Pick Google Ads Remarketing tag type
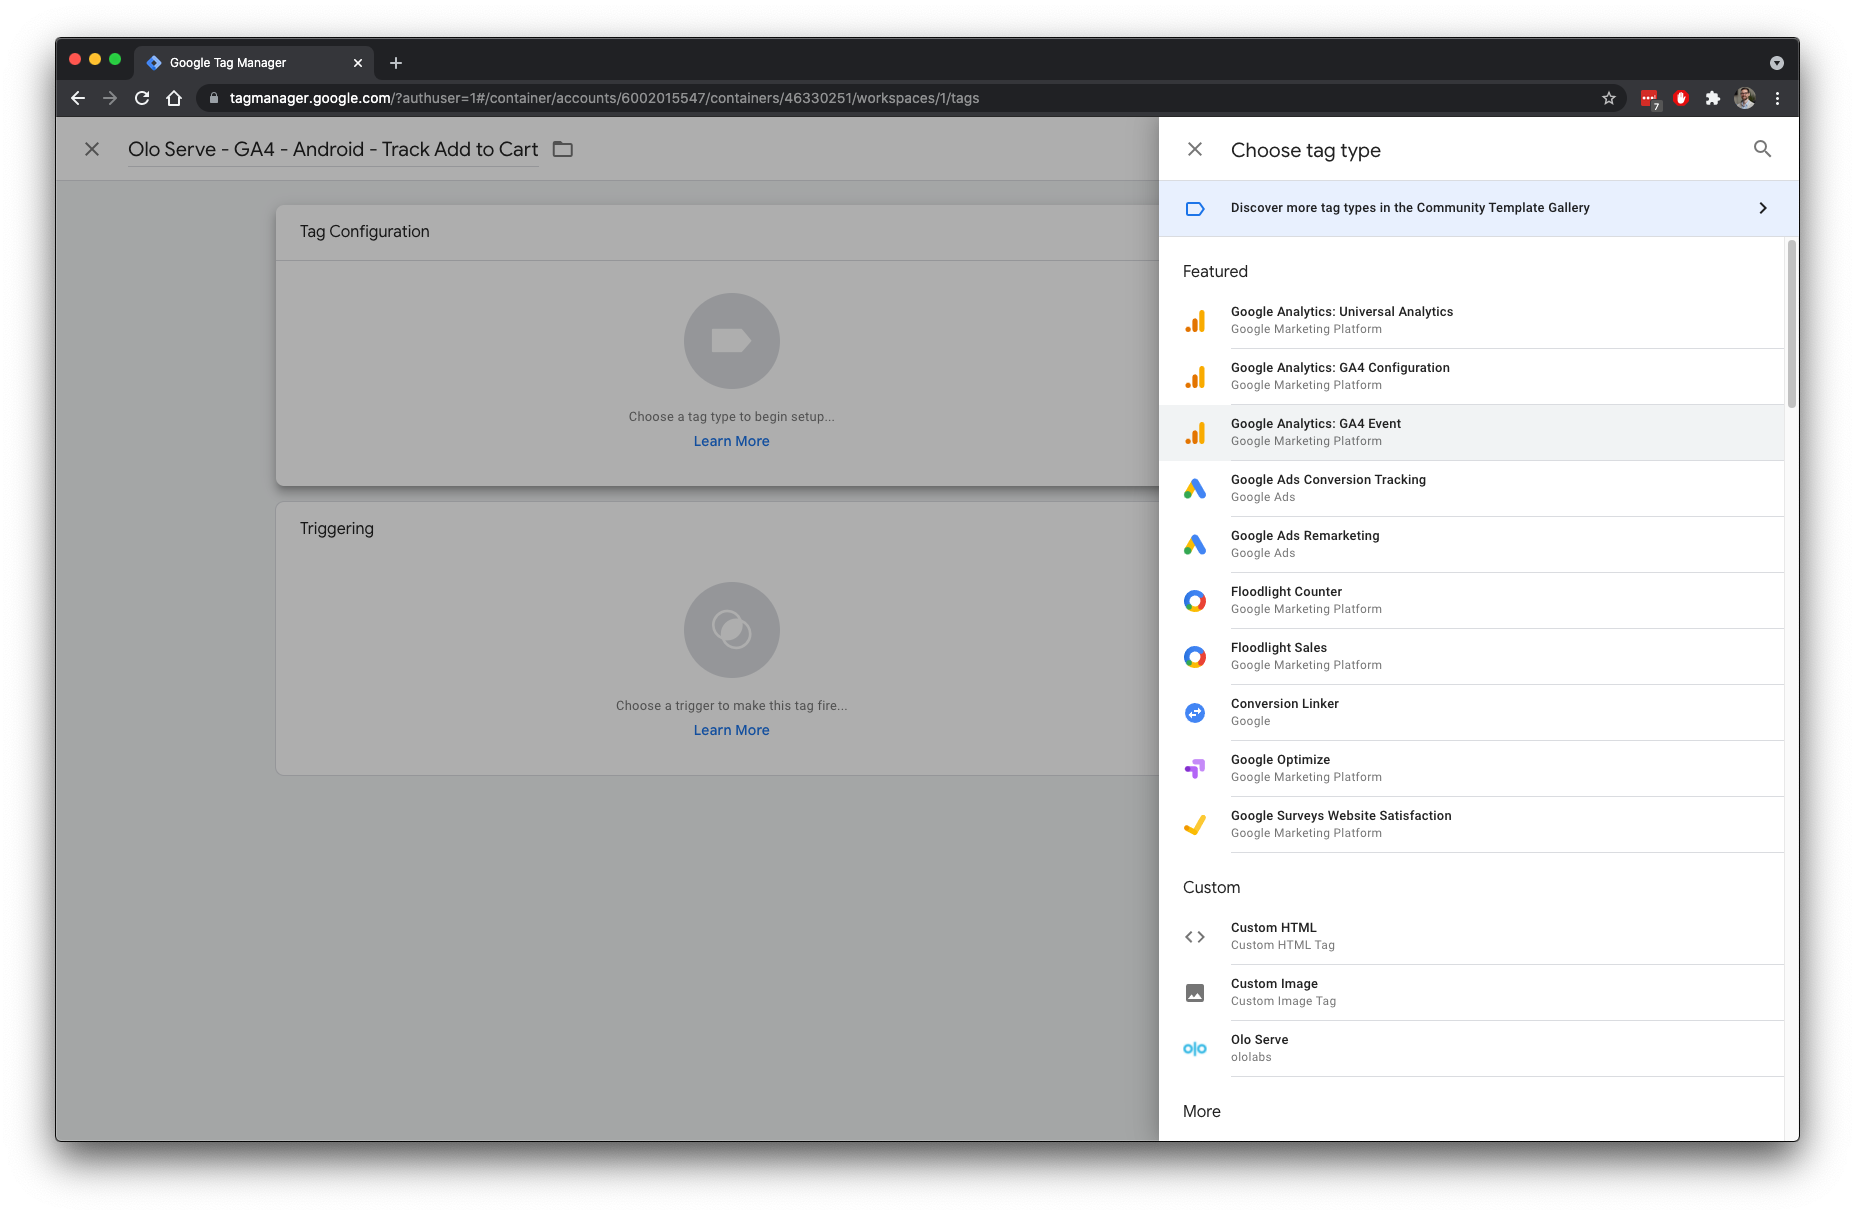This screenshot has height=1215, width=1855. coord(1472,544)
